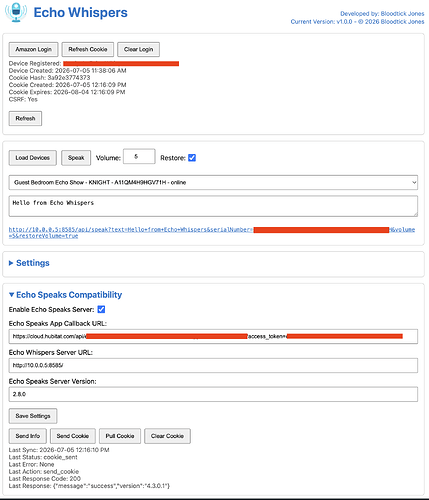Open the api/speak URL link
Viewport: 429px width, 500px height.
(212, 233)
